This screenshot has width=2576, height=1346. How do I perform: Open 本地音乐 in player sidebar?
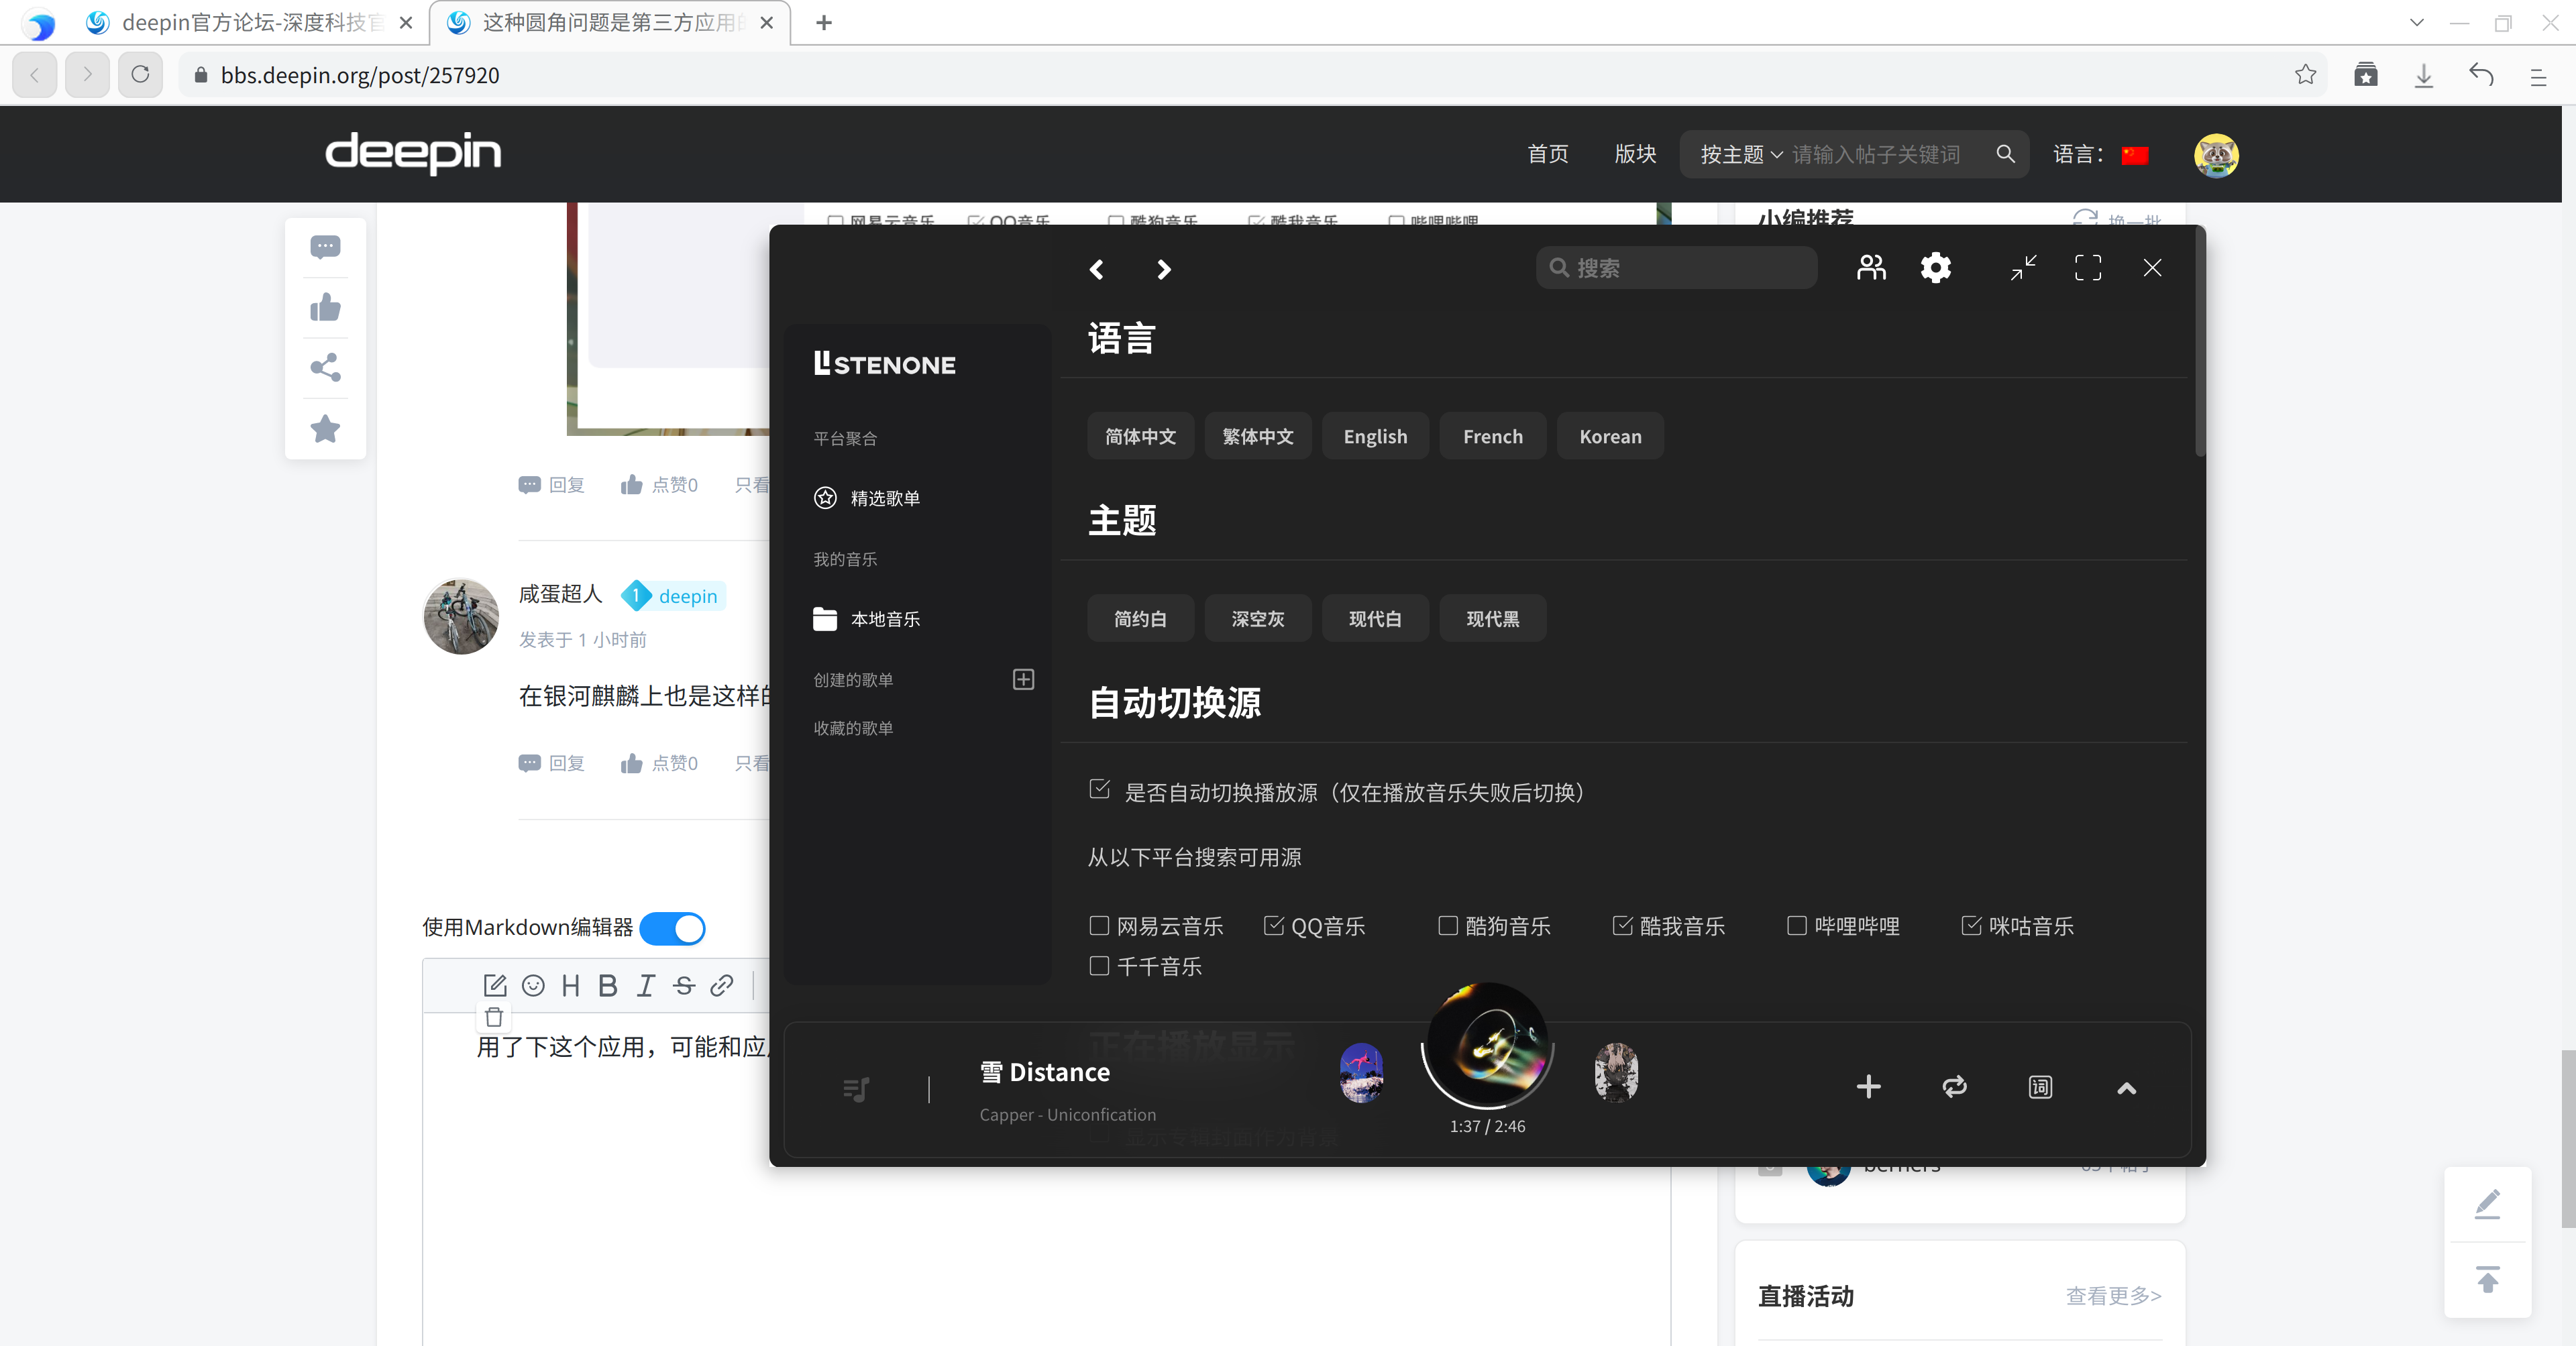(x=884, y=619)
